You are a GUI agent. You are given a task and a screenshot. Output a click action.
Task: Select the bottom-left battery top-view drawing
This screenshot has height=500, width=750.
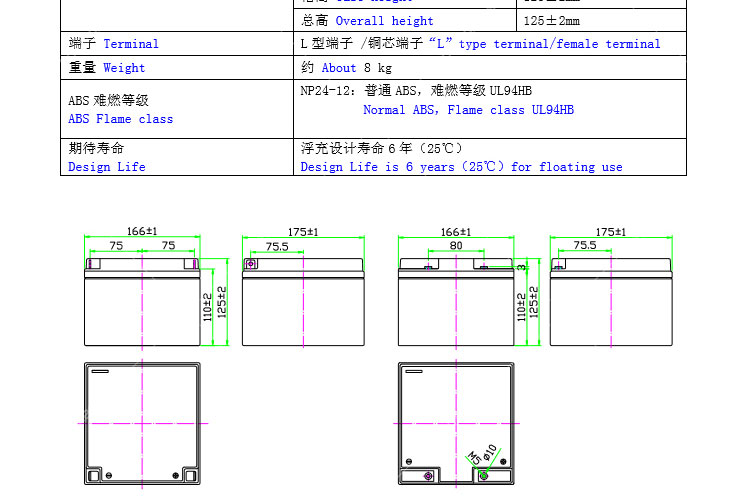click(141, 423)
